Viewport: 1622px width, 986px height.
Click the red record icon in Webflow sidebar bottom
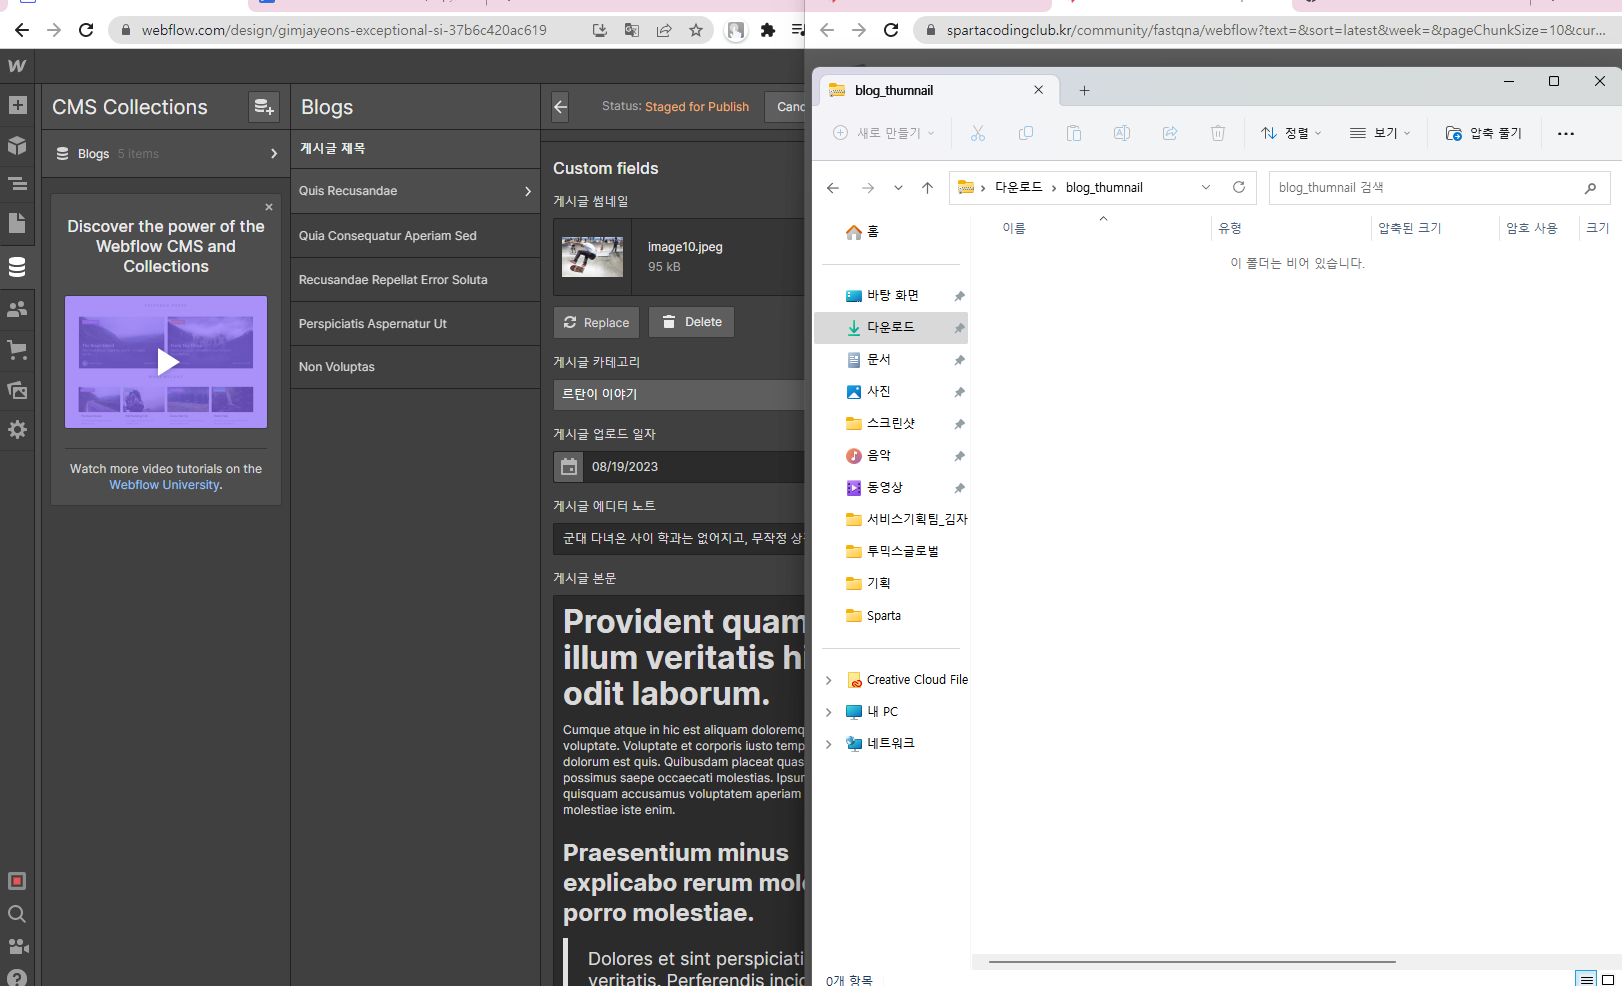(17, 881)
